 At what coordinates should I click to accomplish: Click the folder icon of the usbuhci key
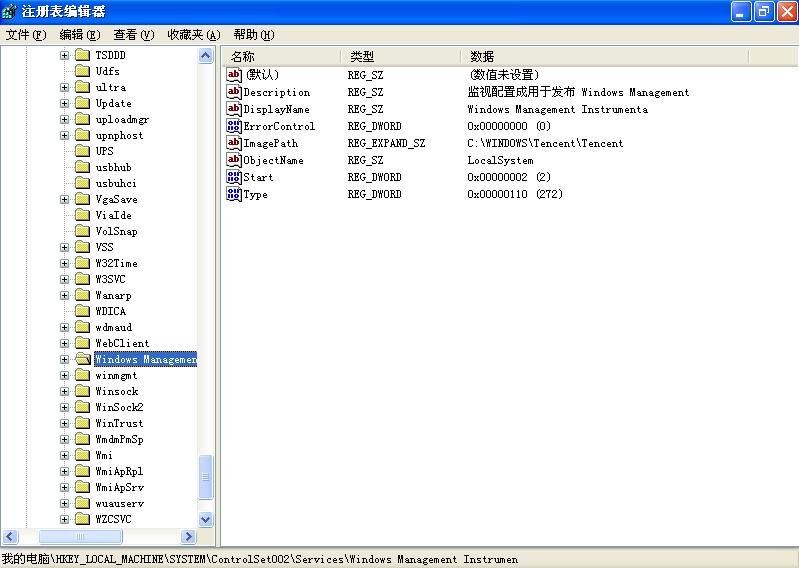pyautogui.click(x=83, y=183)
